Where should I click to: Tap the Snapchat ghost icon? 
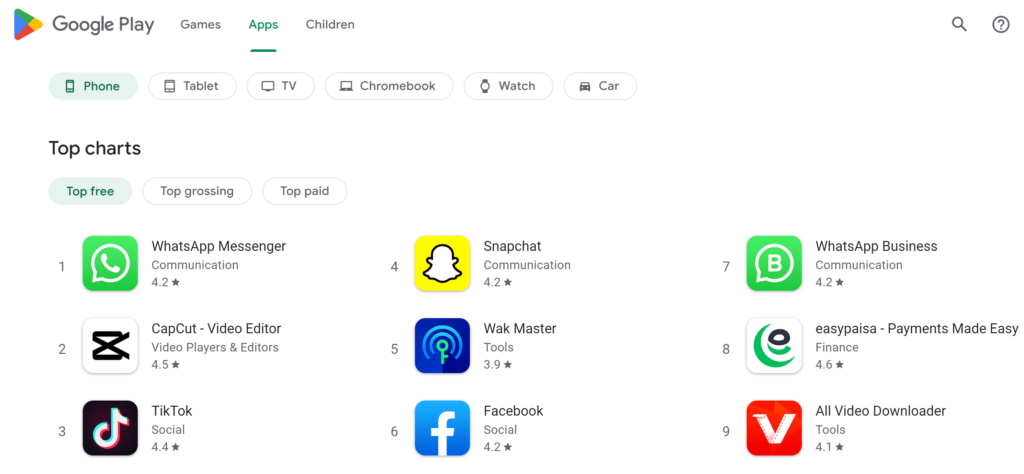(x=442, y=264)
